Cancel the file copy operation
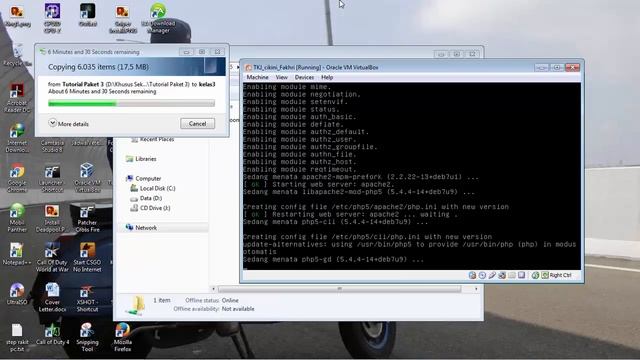The width and height of the screenshot is (640, 360). point(198,124)
